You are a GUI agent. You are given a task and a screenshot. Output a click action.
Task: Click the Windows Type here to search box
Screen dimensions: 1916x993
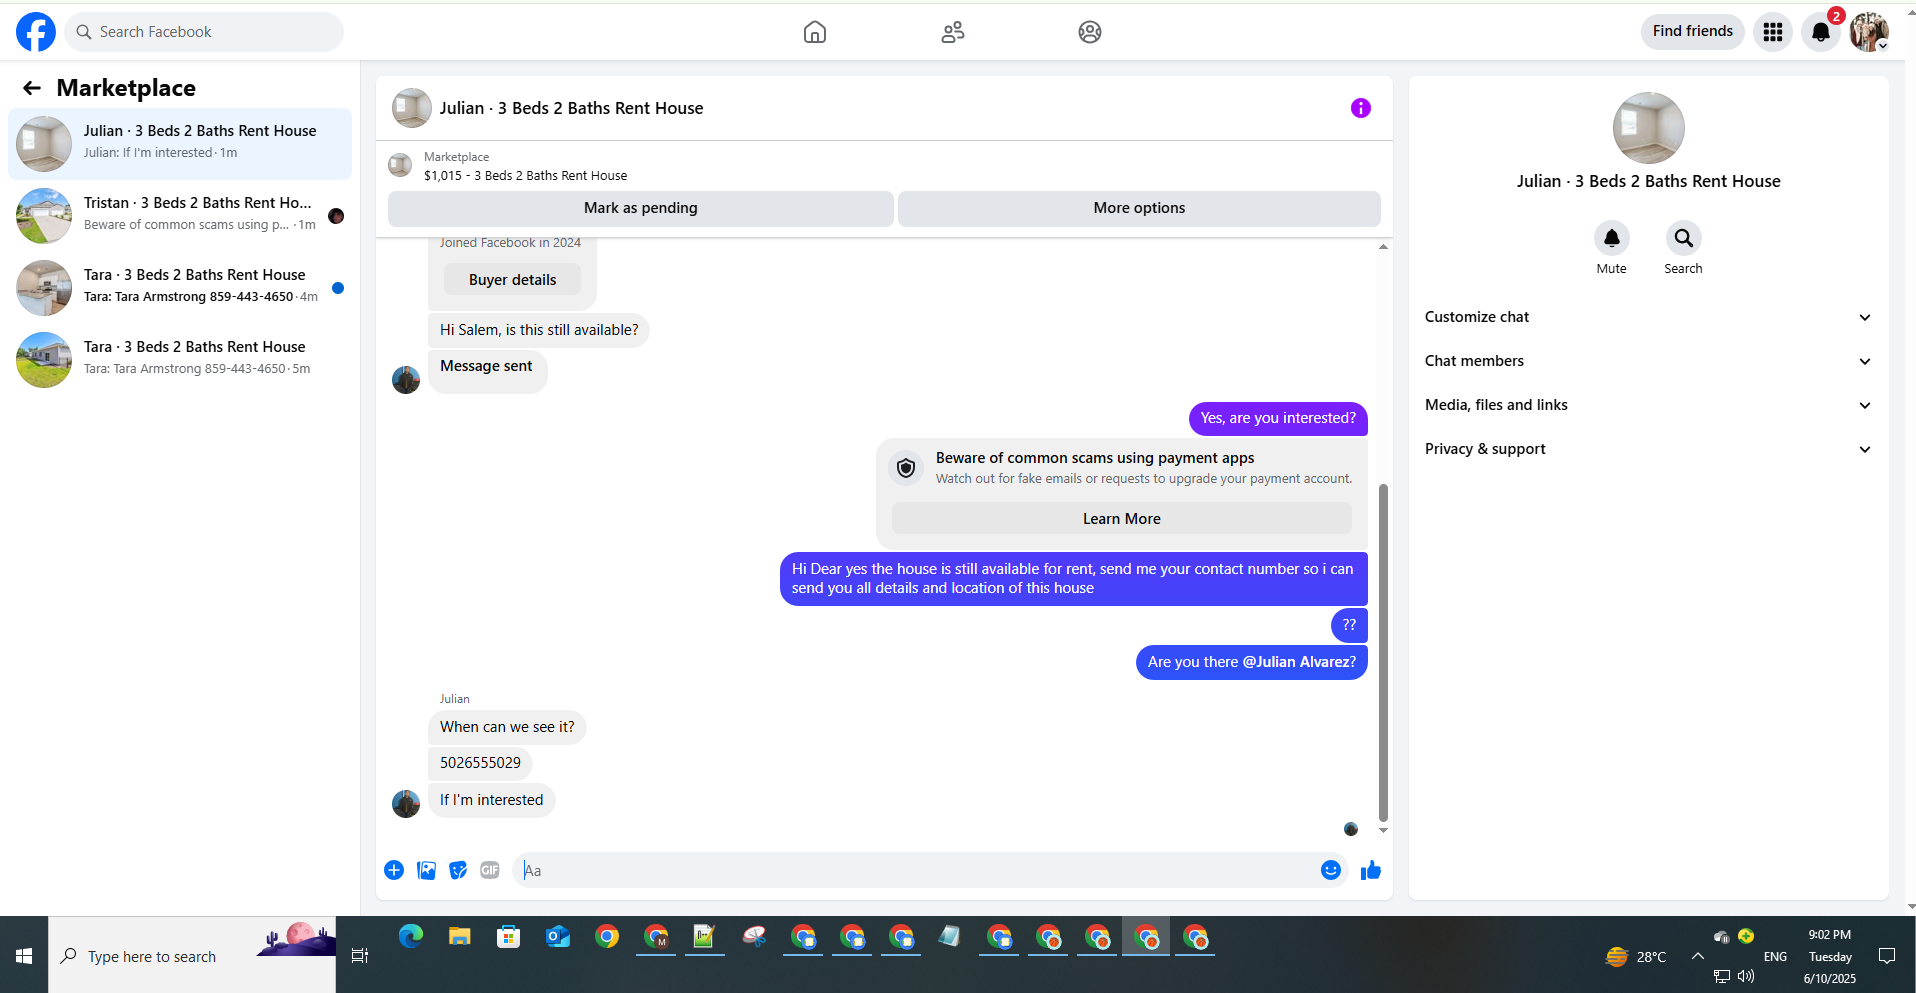(192, 956)
